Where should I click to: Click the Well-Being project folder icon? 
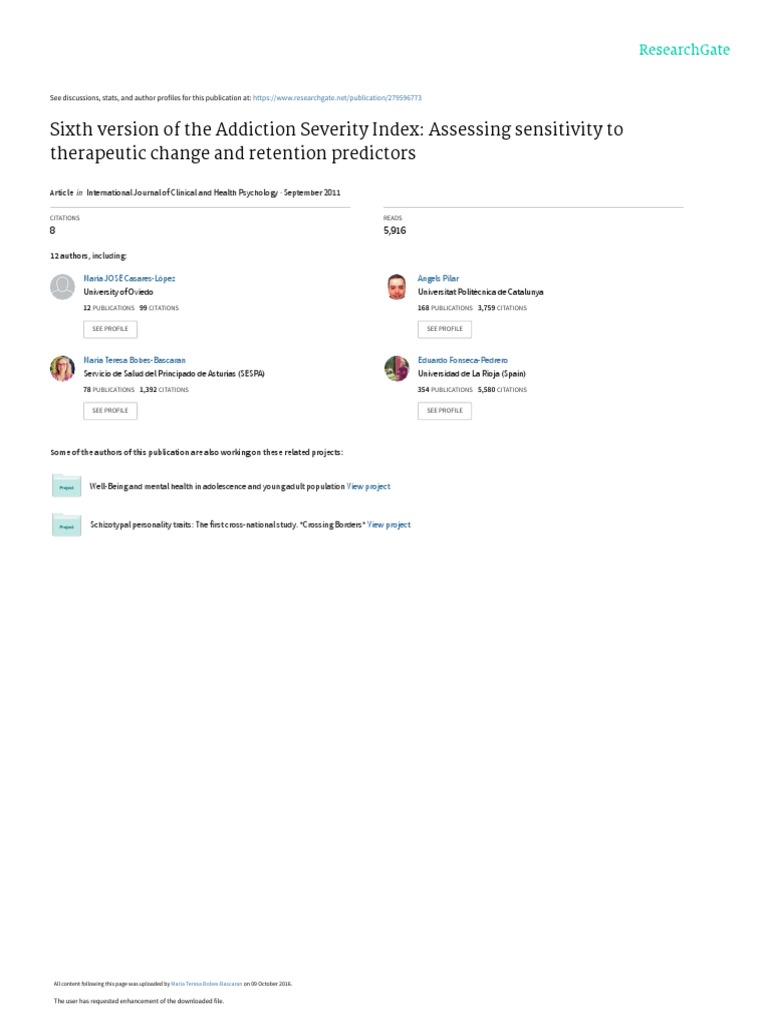(x=67, y=486)
